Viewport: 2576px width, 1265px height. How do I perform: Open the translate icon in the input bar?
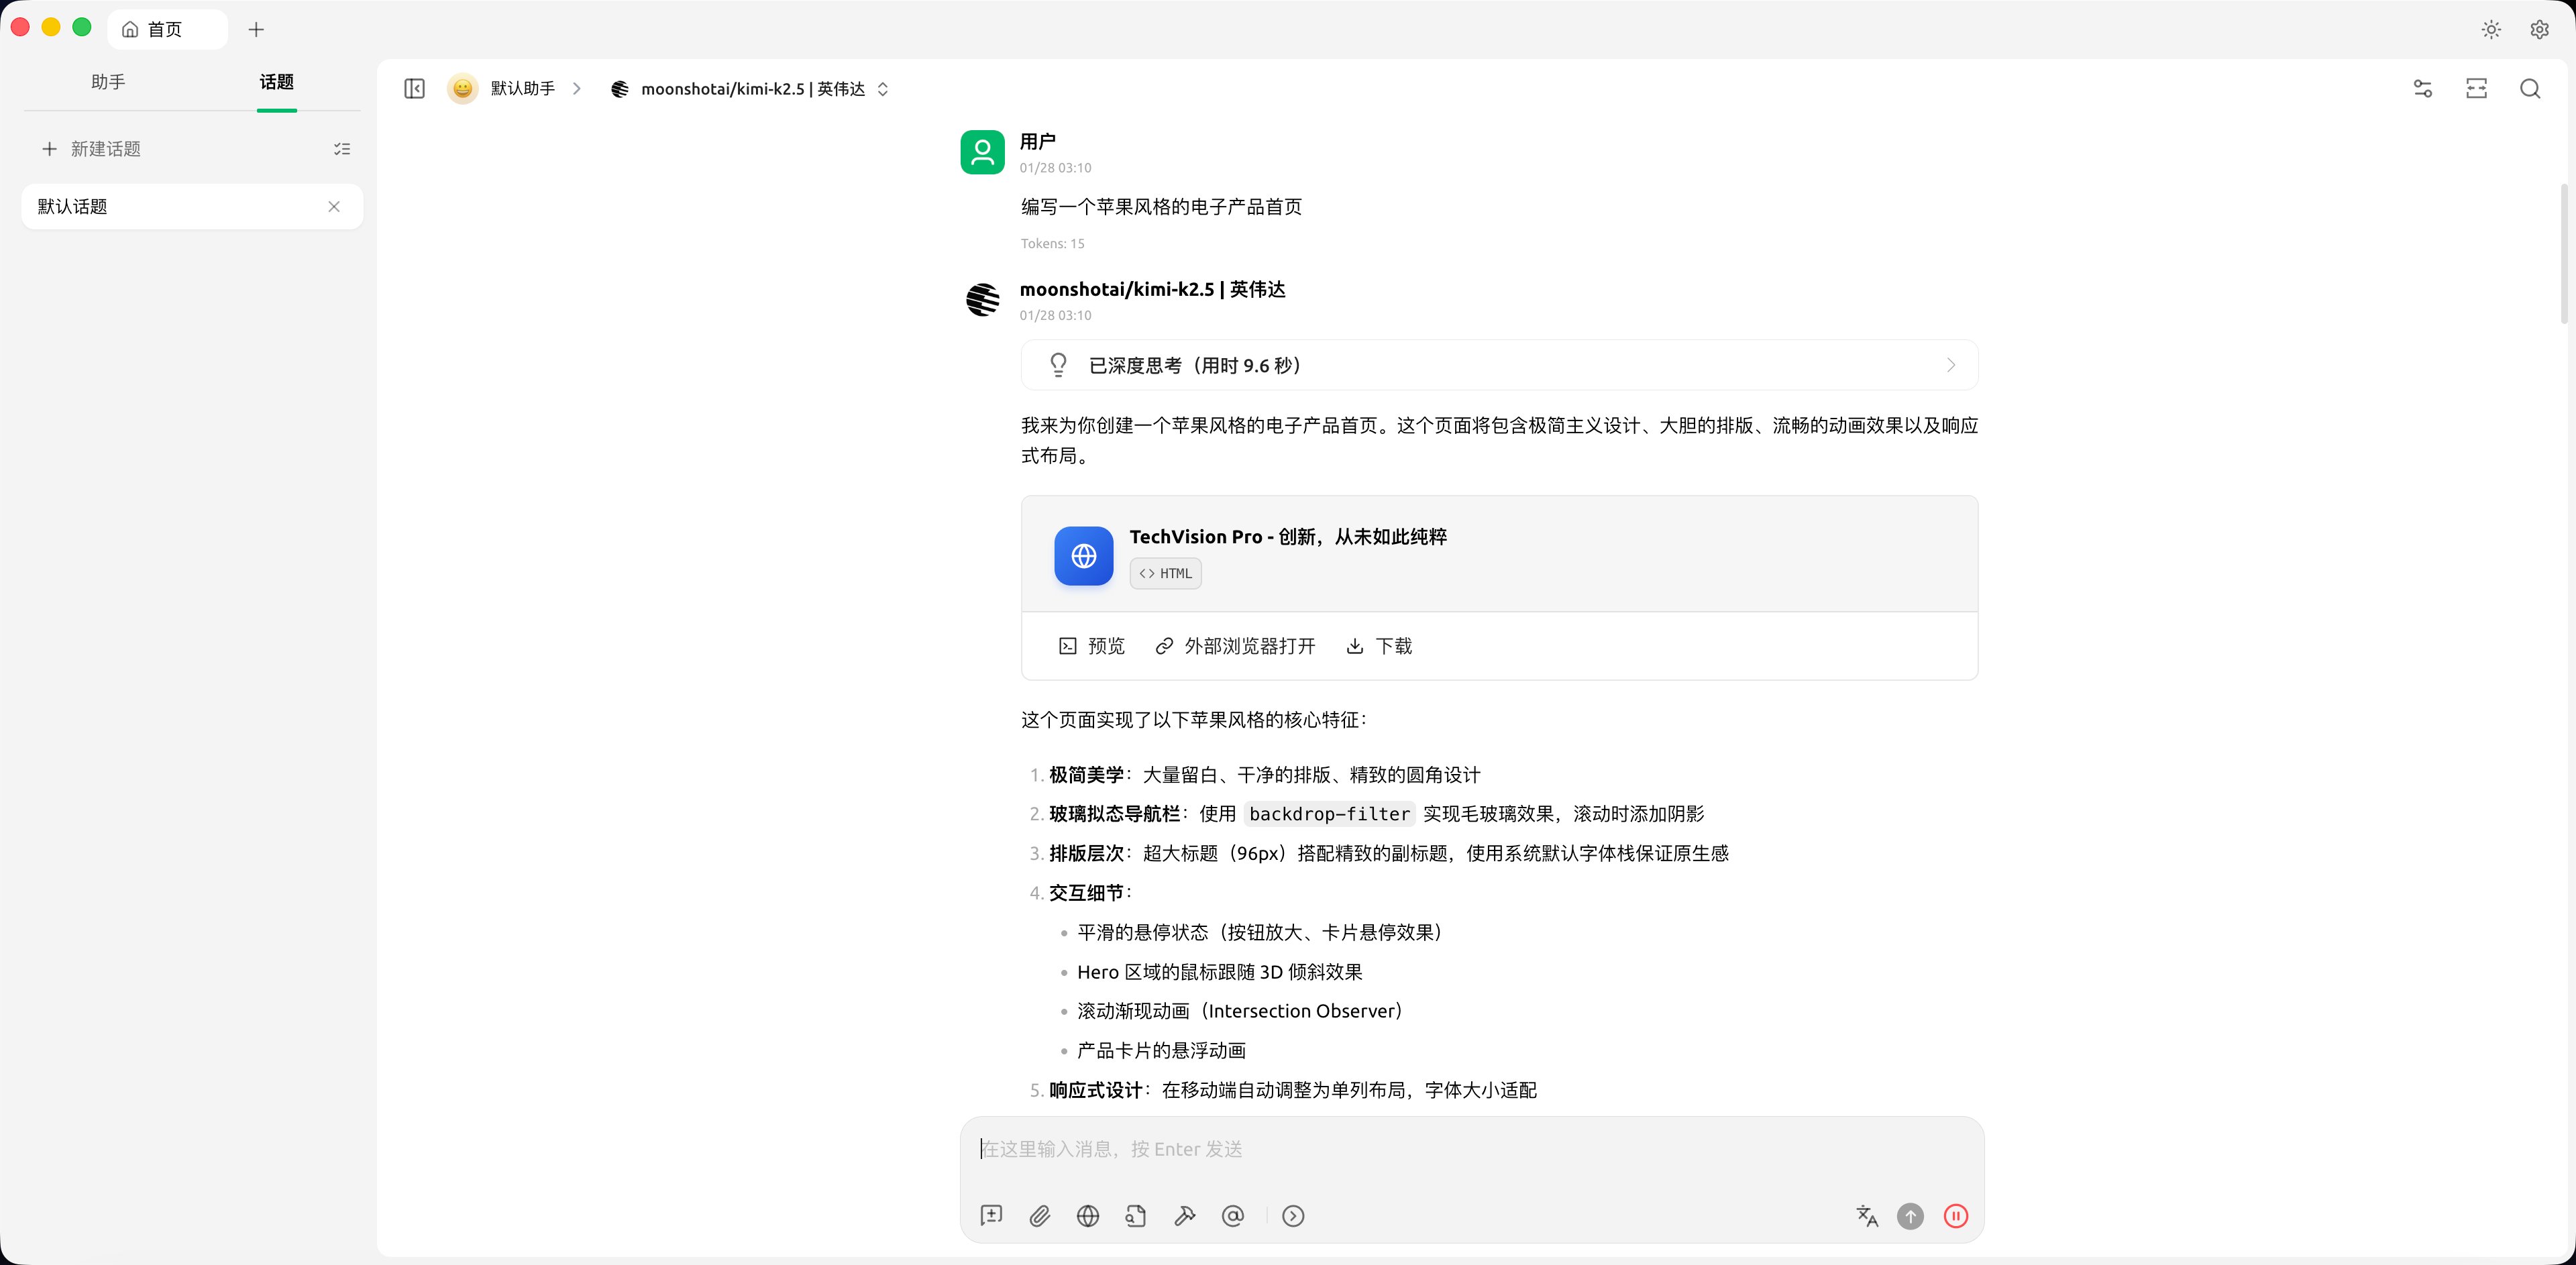pyautogui.click(x=1866, y=1216)
